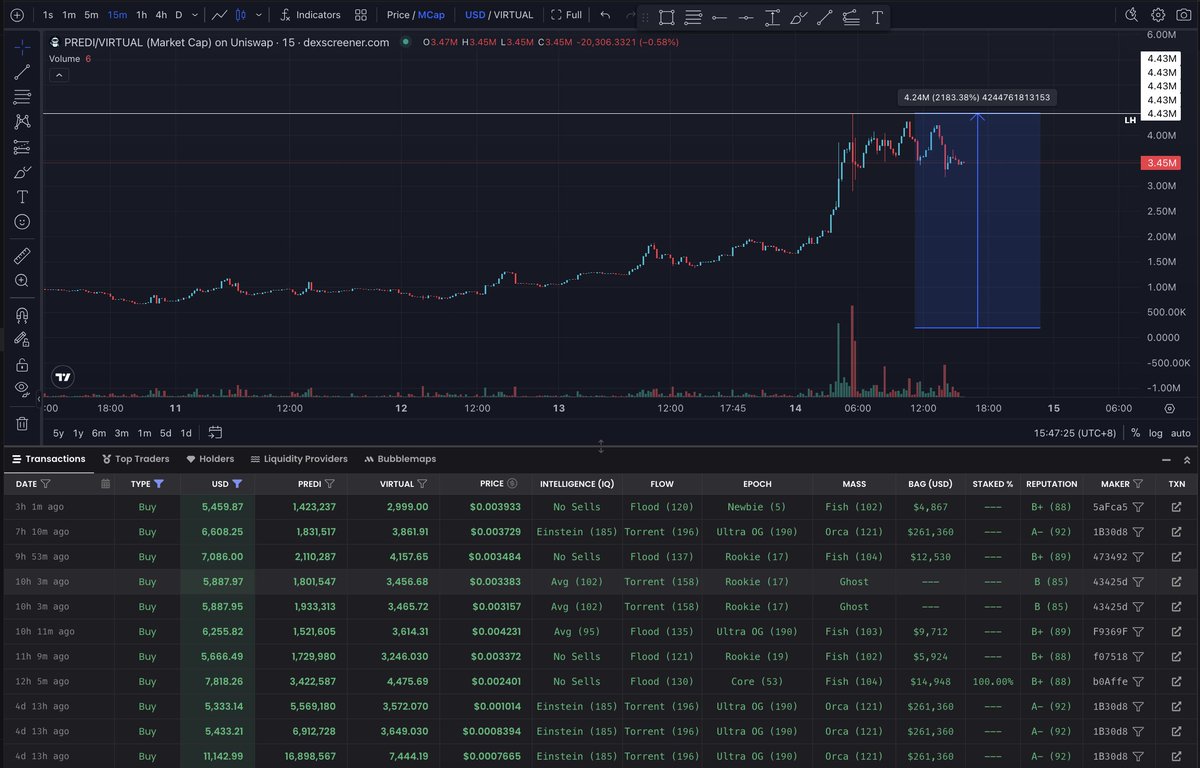Activate the zoom in tool
The height and width of the screenshot is (768, 1200).
click(x=22, y=281)
